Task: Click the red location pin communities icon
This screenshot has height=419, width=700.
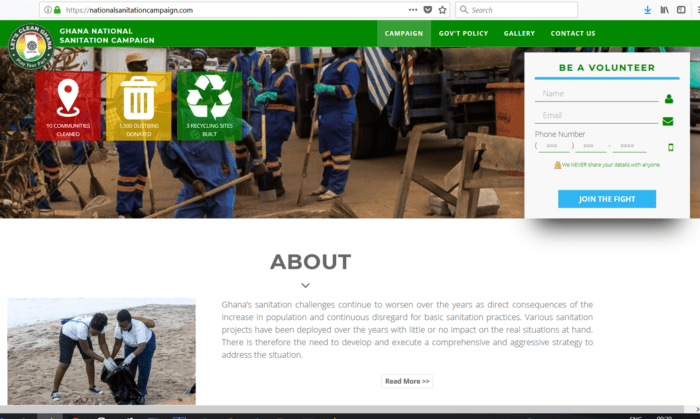Action: (x=68, y=98)
